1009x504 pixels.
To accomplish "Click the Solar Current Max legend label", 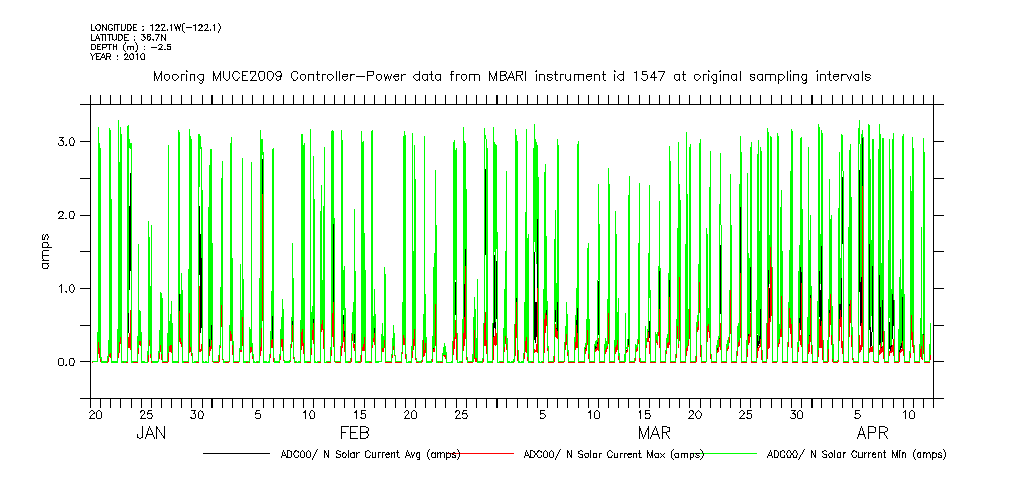I will click(x=614, y=454).
